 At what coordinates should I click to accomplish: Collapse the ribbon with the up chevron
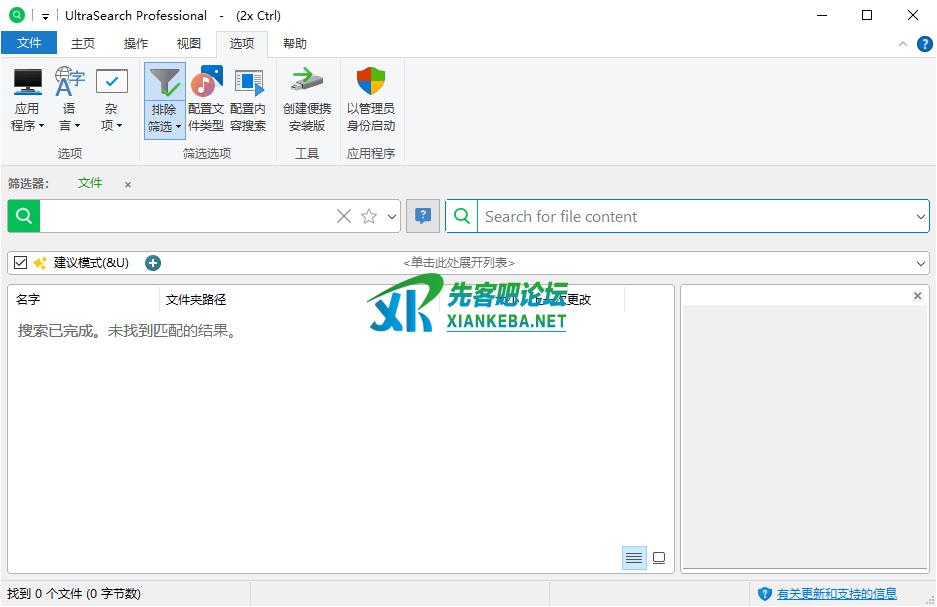[902, 44]
